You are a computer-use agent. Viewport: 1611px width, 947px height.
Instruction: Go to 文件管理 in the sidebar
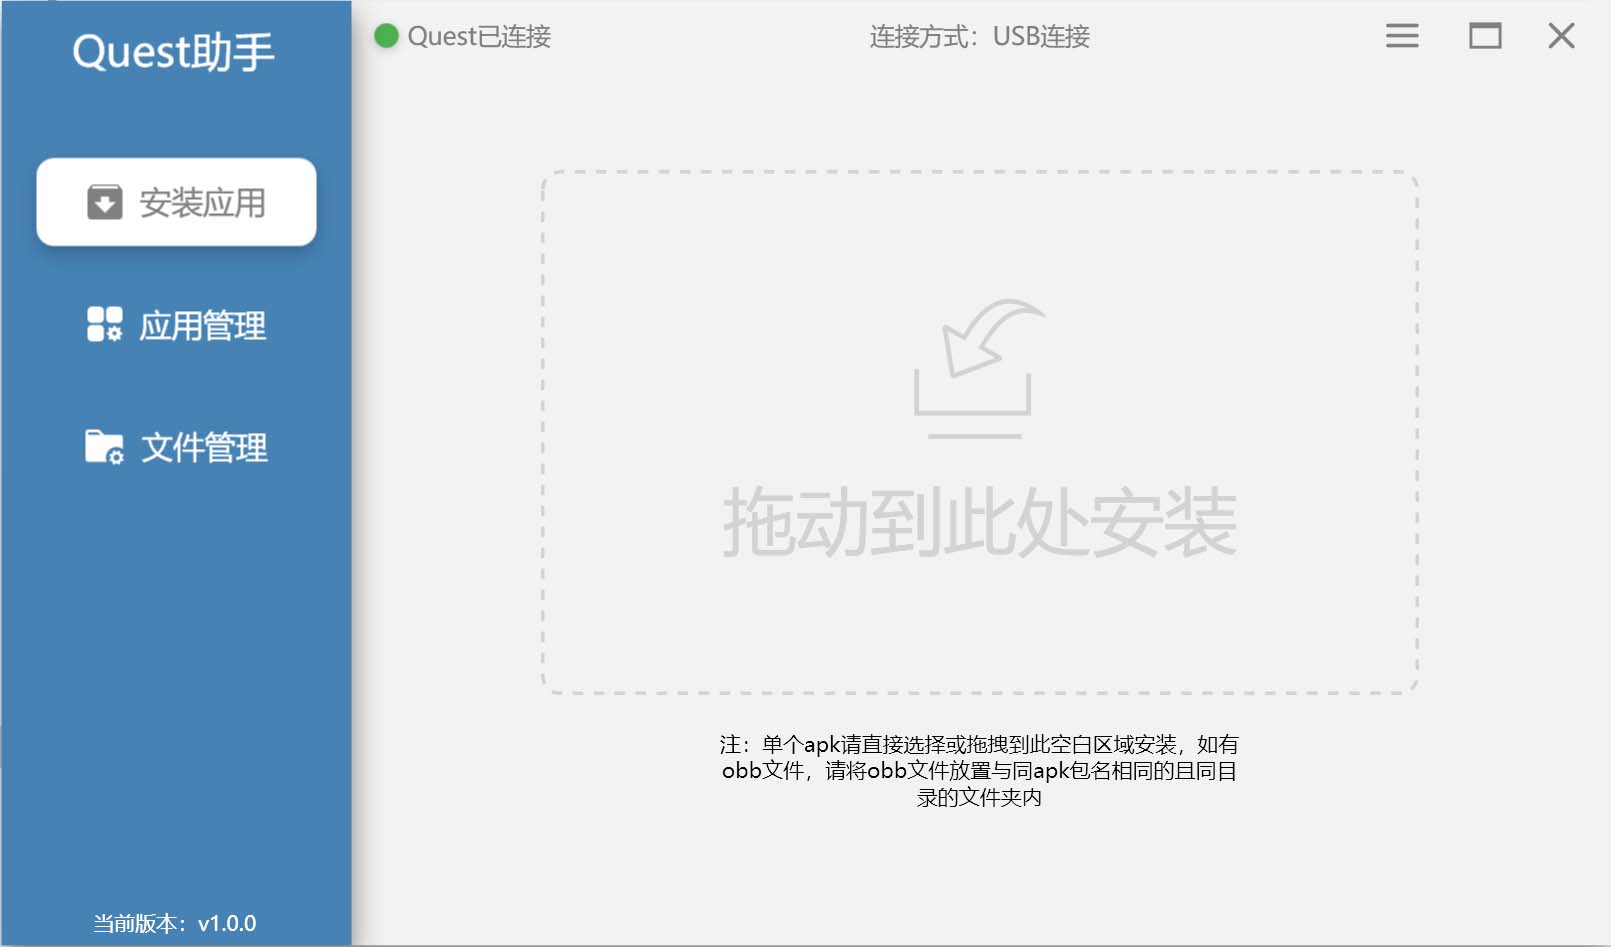176,447
